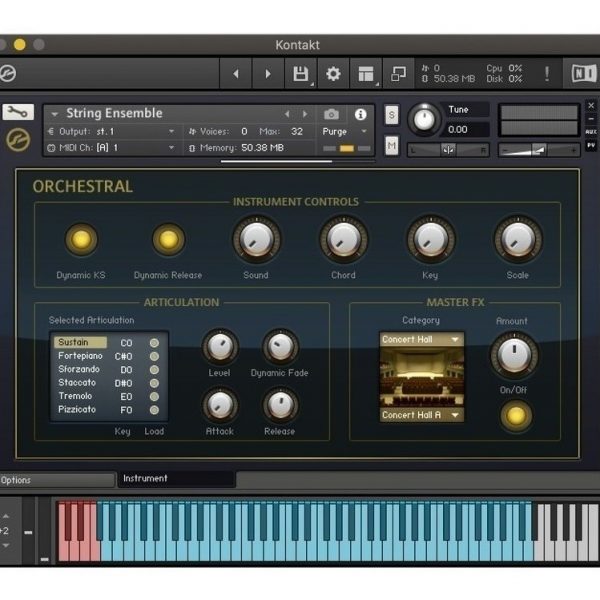Switch to the Instrument tab
The height and width of the screenshot is (600, 600).
tap(176, 479)
